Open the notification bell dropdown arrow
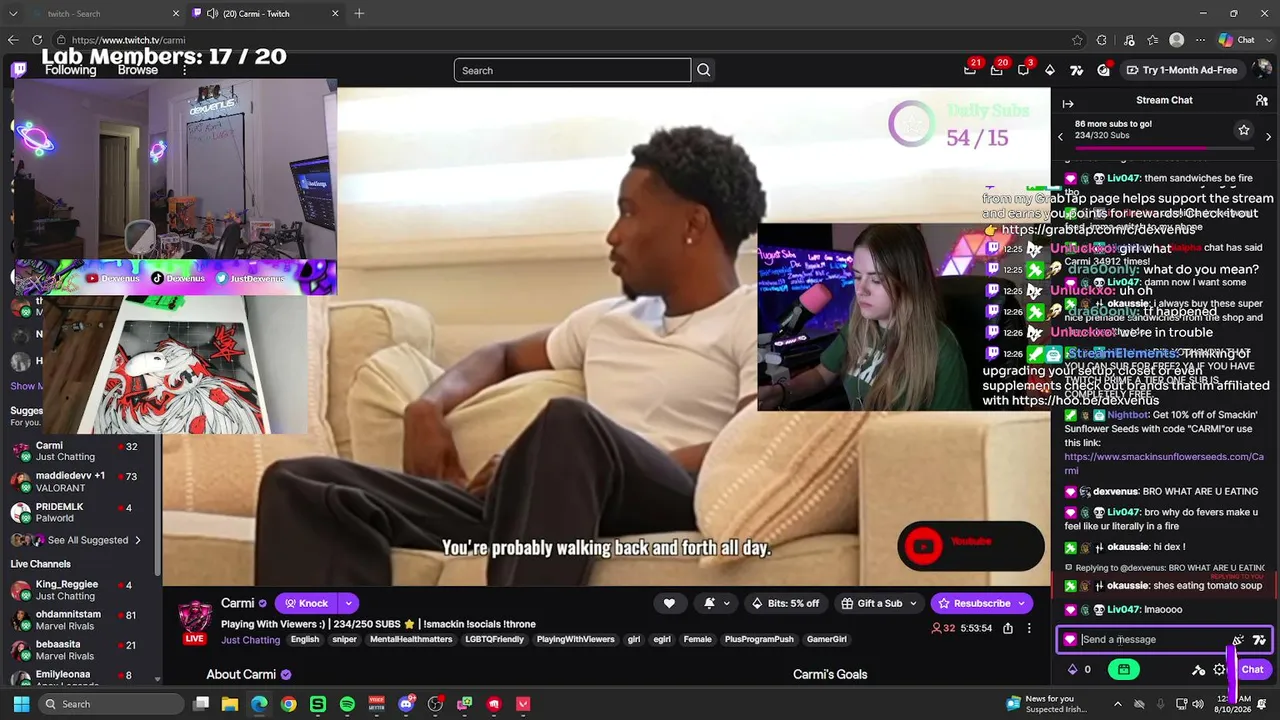This screenshot has height=720, width=1280. 727,603
